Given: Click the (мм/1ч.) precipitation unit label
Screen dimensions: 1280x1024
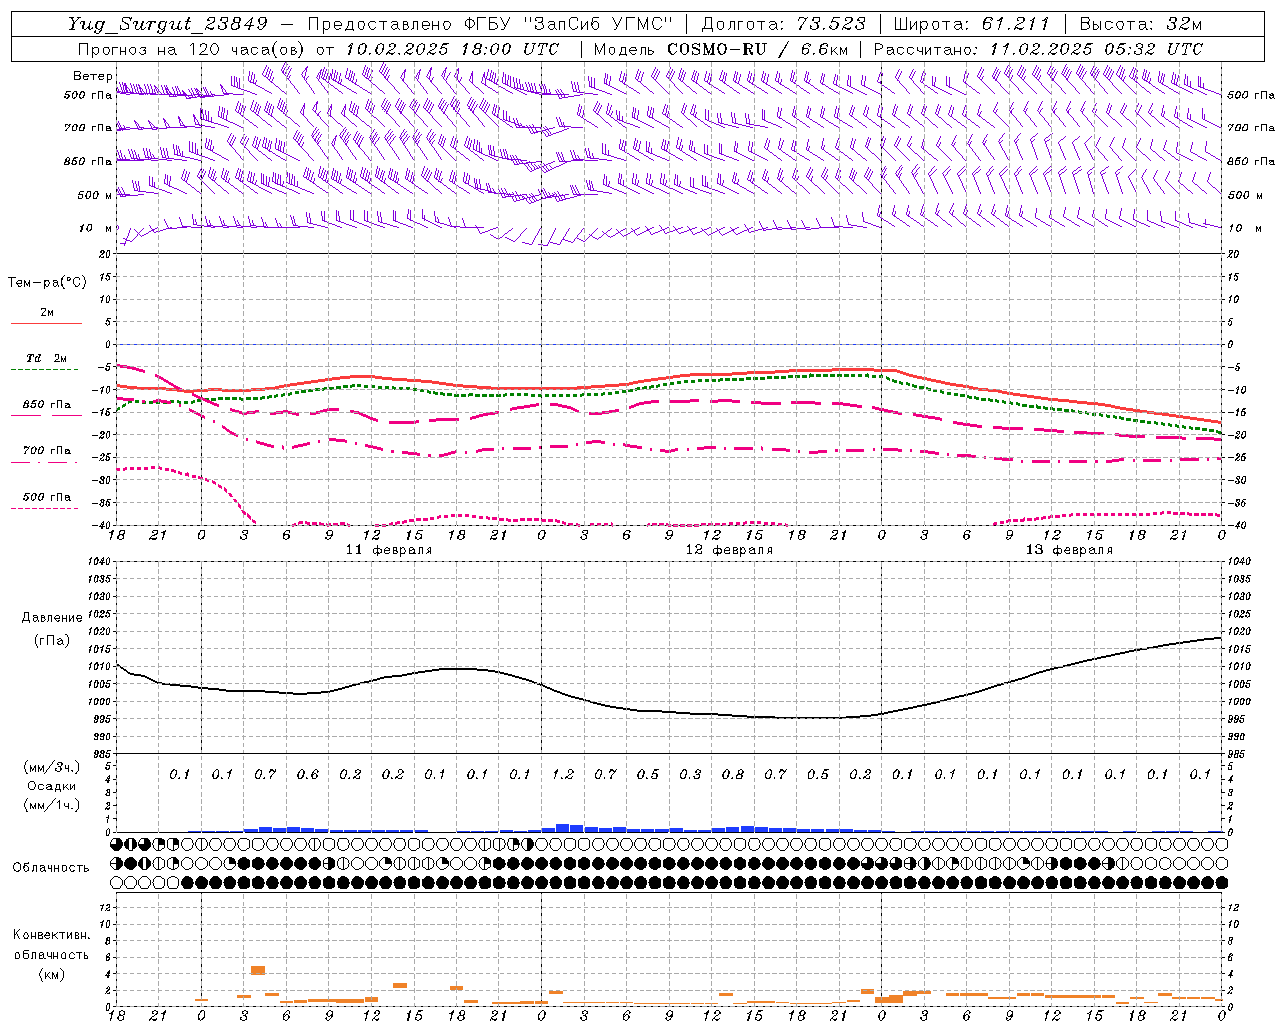Looking at the screenshot, I should pos(52,805).
